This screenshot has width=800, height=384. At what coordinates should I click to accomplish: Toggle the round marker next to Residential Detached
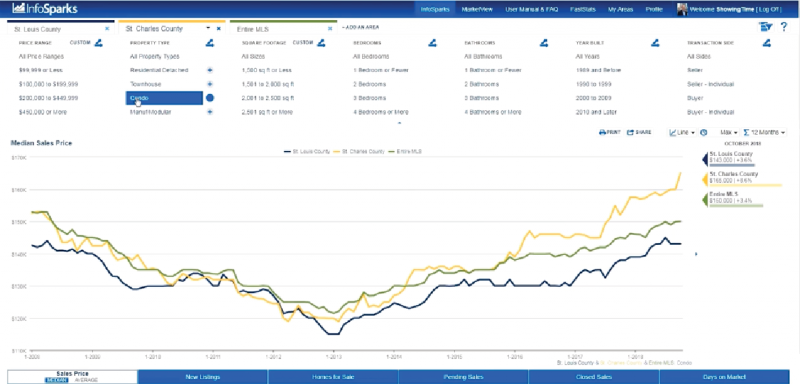pyautogui.click(x=210, y=70)
